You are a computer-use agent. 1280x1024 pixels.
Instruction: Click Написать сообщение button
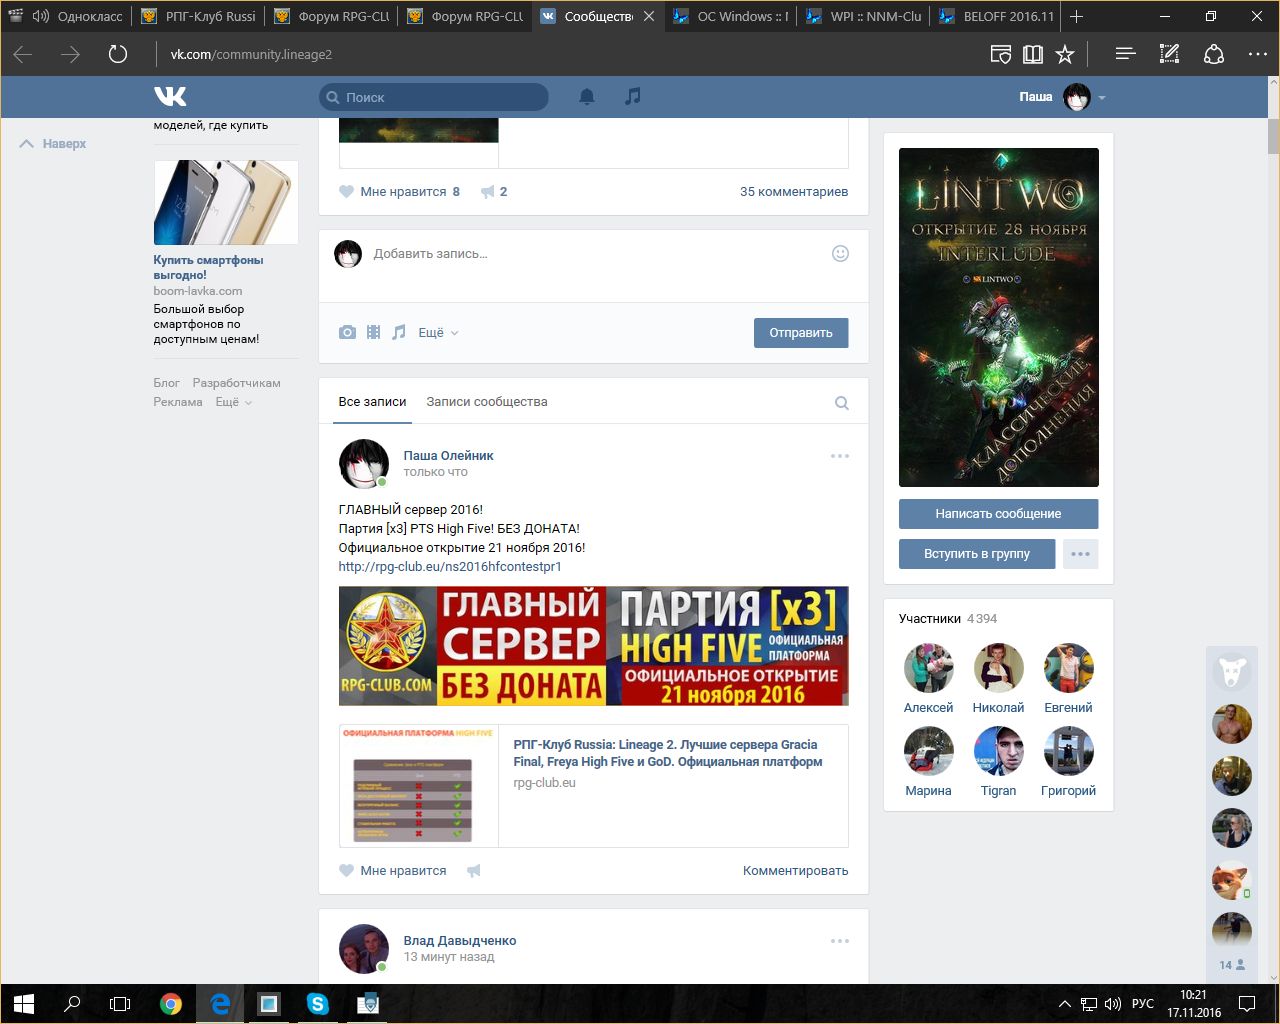[998, 514]
